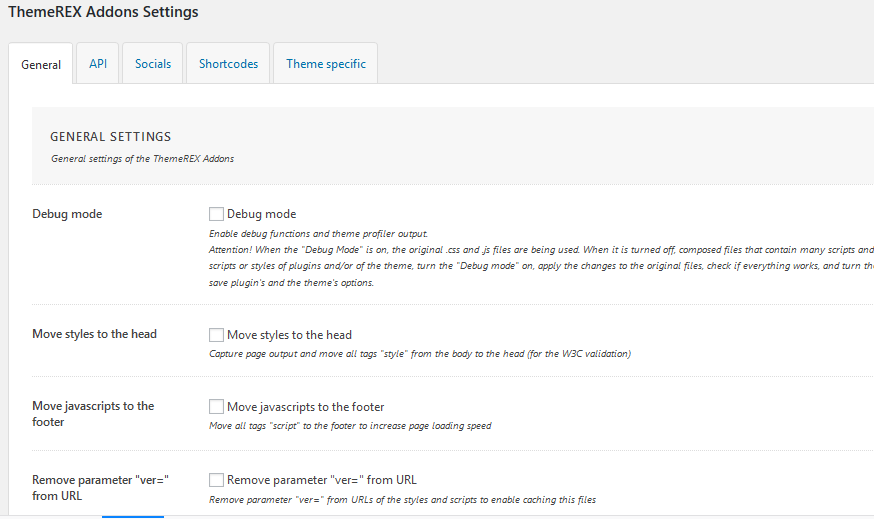Click the left-hand Debug mode row heading

click(x=67, y=214)
